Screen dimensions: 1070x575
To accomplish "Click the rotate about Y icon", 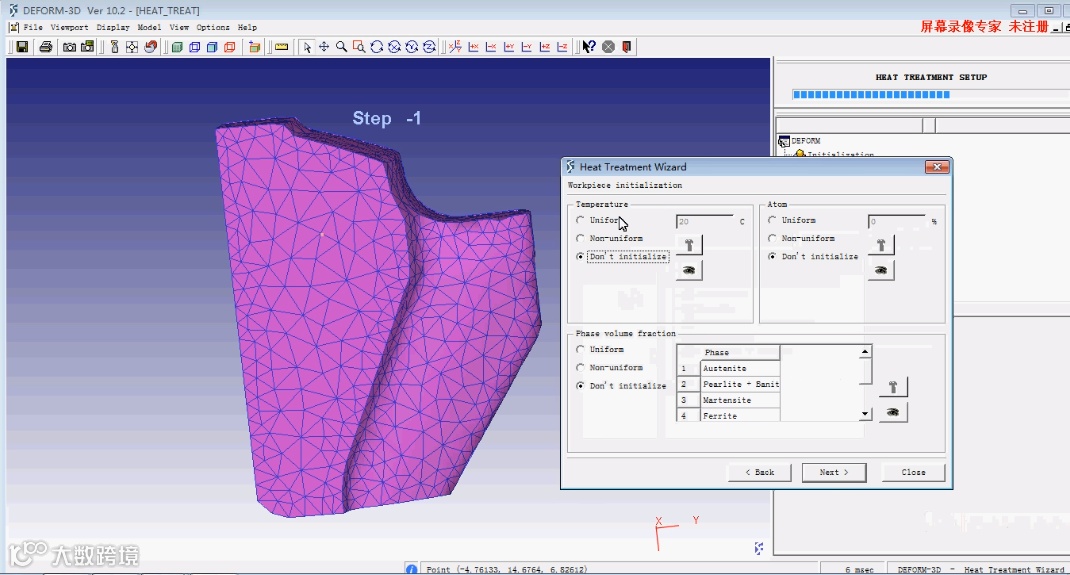I will (411, 46).
